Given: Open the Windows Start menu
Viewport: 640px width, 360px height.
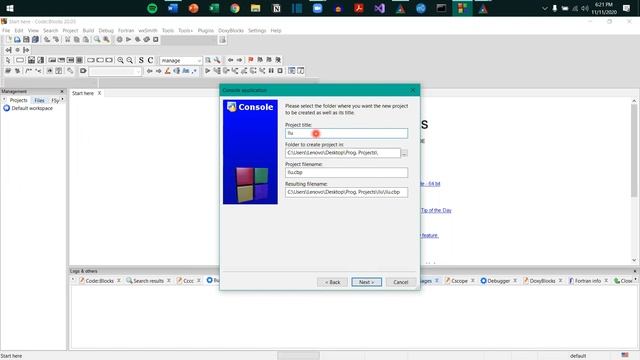Looking at the screenshot, I should pos(10,8).
